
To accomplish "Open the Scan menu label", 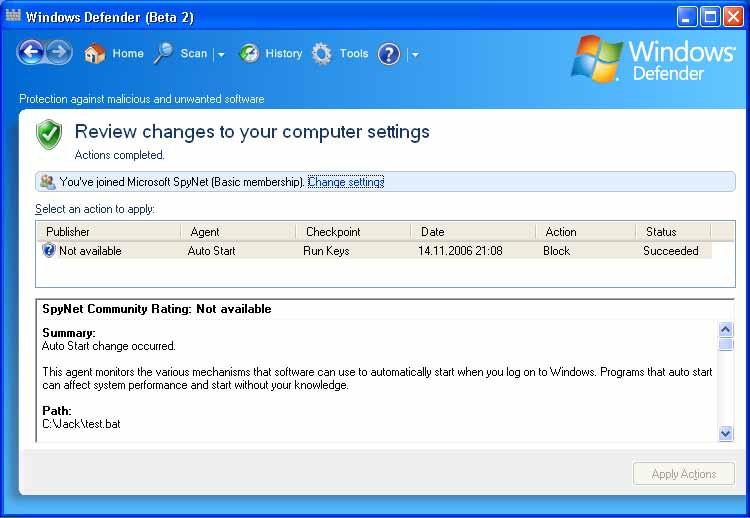I will [194, 54].
